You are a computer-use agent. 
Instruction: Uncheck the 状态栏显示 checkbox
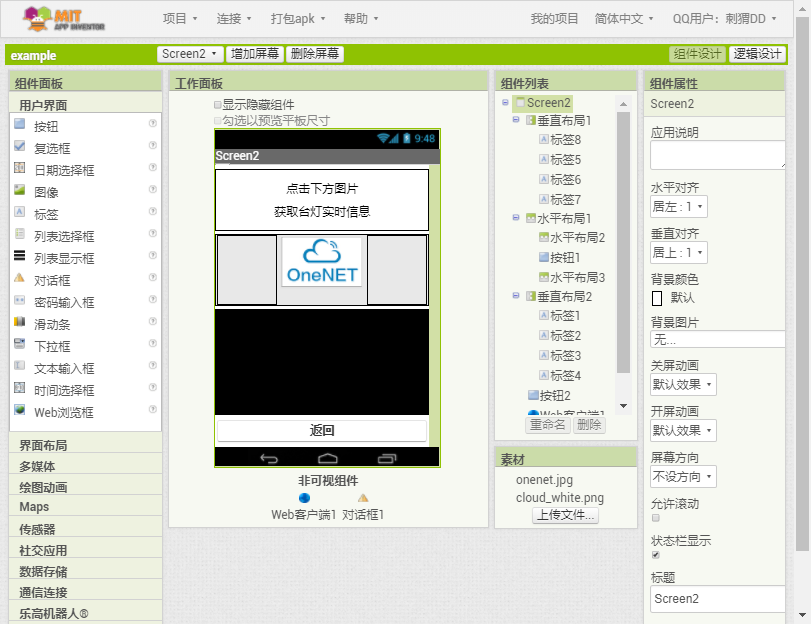coord(656,555)
